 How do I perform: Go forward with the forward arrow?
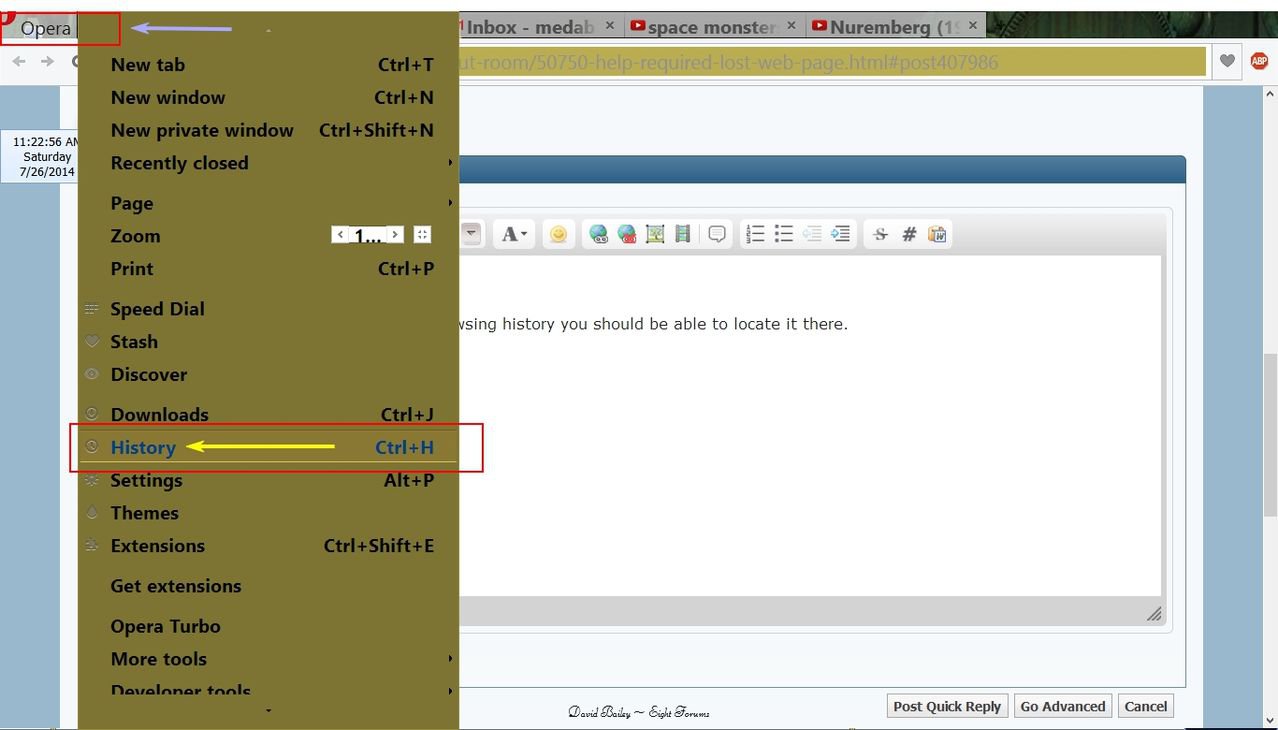coord(47,62)
